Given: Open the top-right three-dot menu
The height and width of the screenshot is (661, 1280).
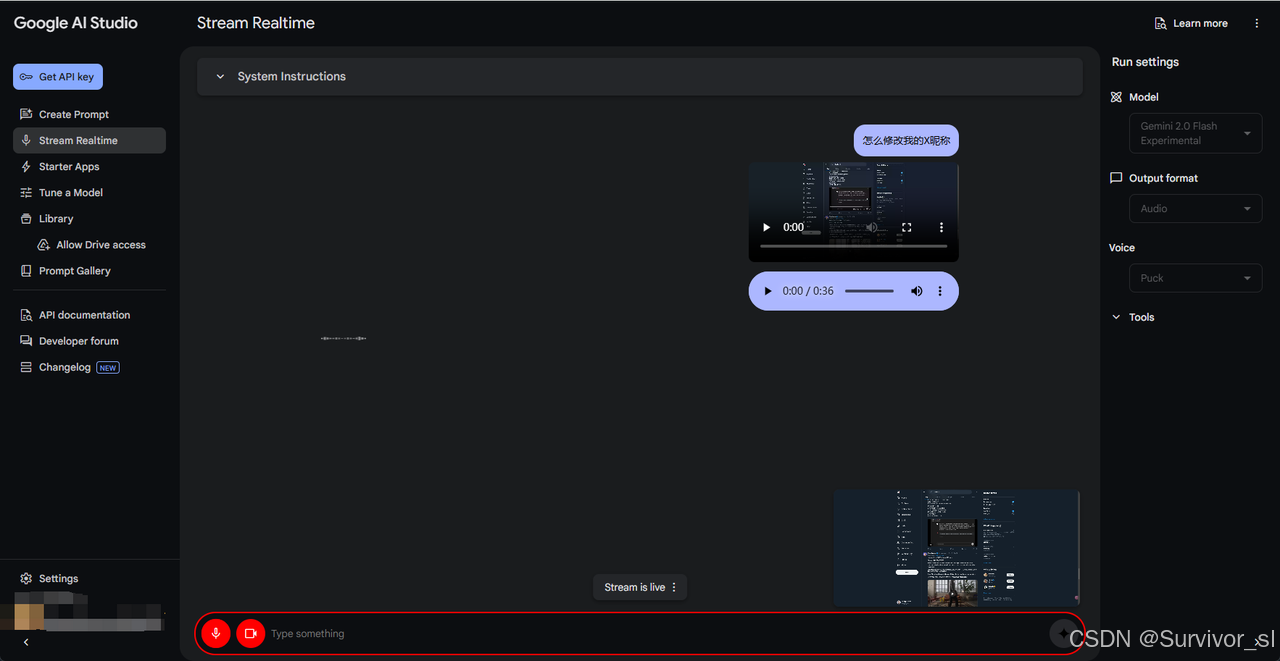Looking at the screenshot, I should click(x=1256, y=23).
